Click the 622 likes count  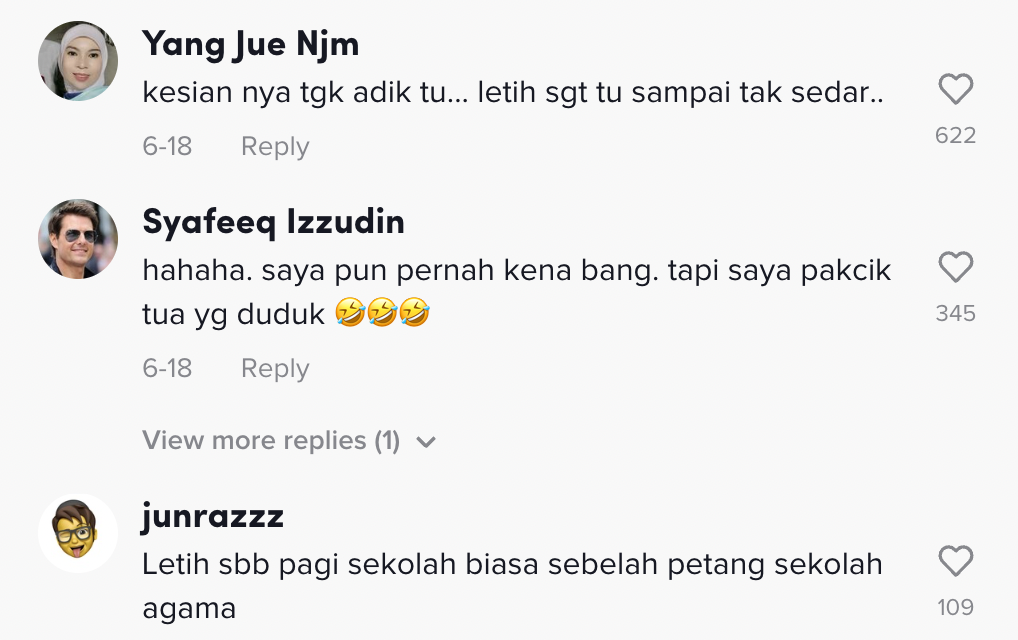[955, 135]
